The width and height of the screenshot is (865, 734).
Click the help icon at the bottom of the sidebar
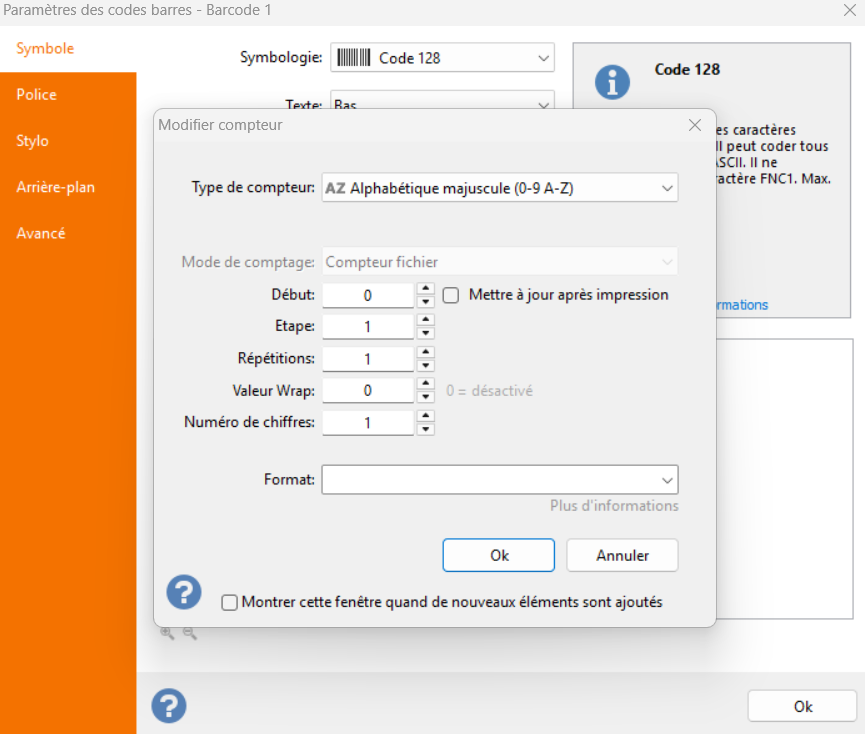click(x=169, y=706)
